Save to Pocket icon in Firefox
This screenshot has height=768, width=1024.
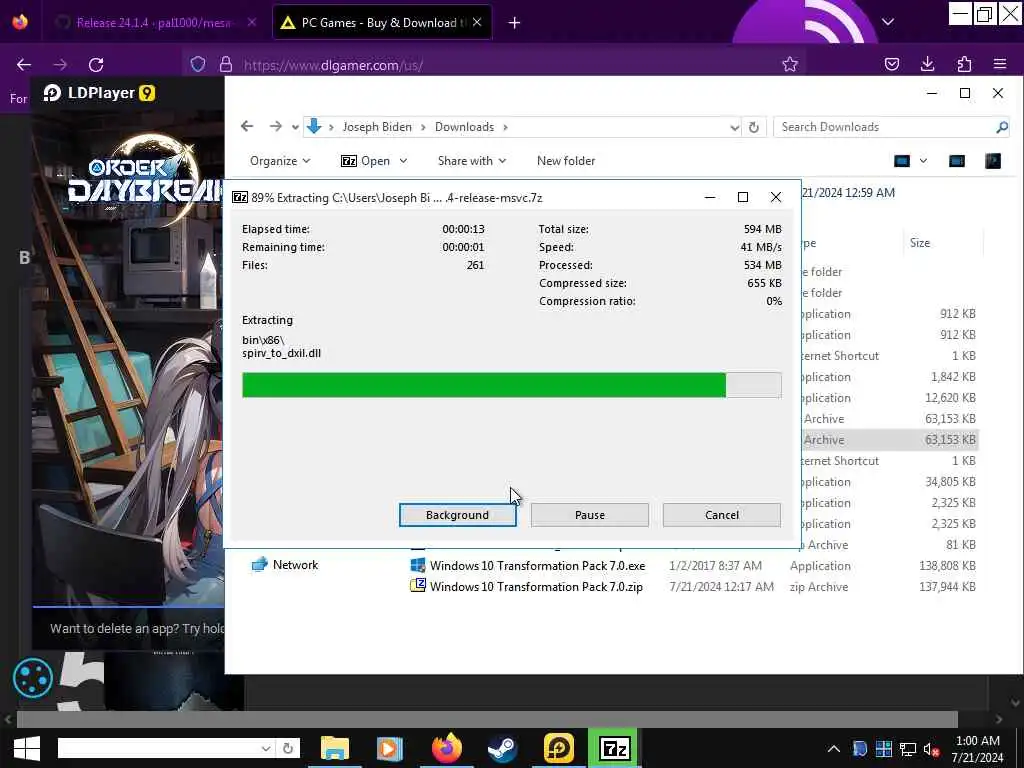point(891,64)
